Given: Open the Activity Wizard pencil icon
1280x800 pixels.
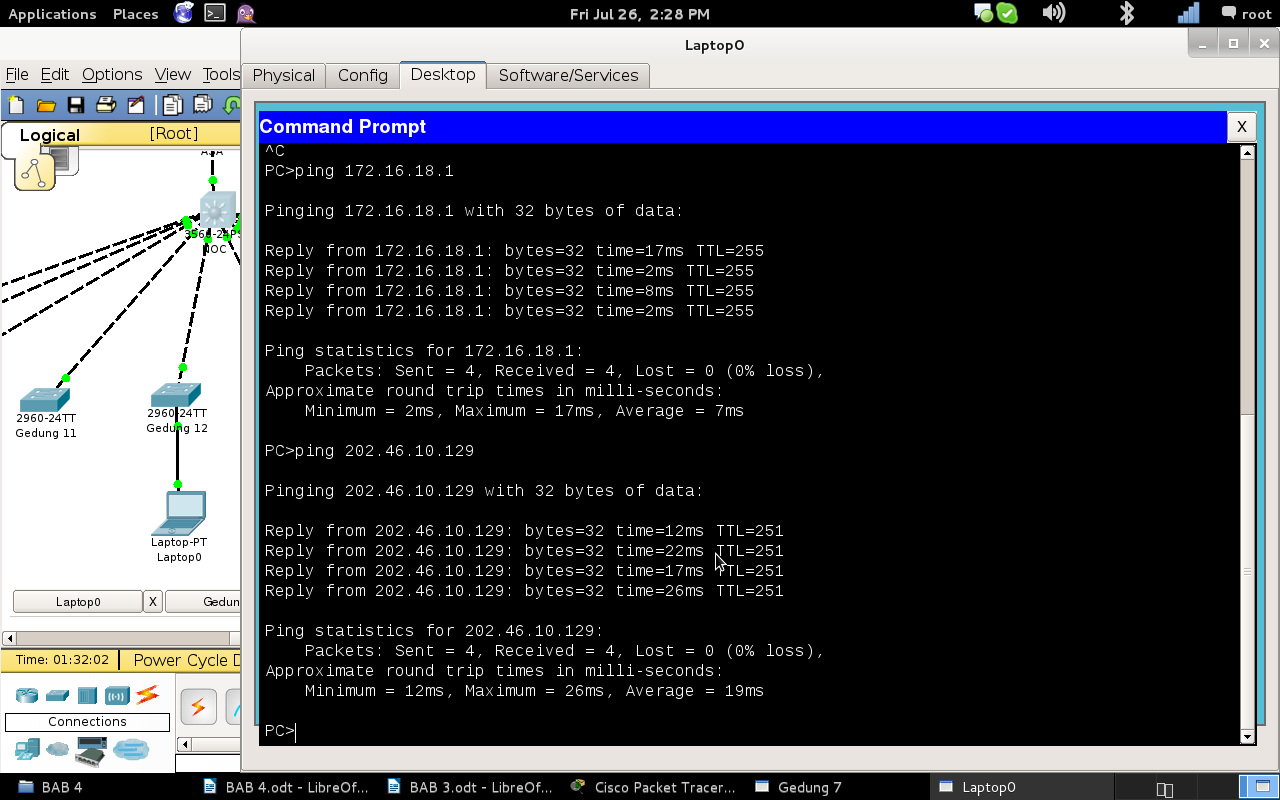Looking at the screenshot, I should coord(136,105).
